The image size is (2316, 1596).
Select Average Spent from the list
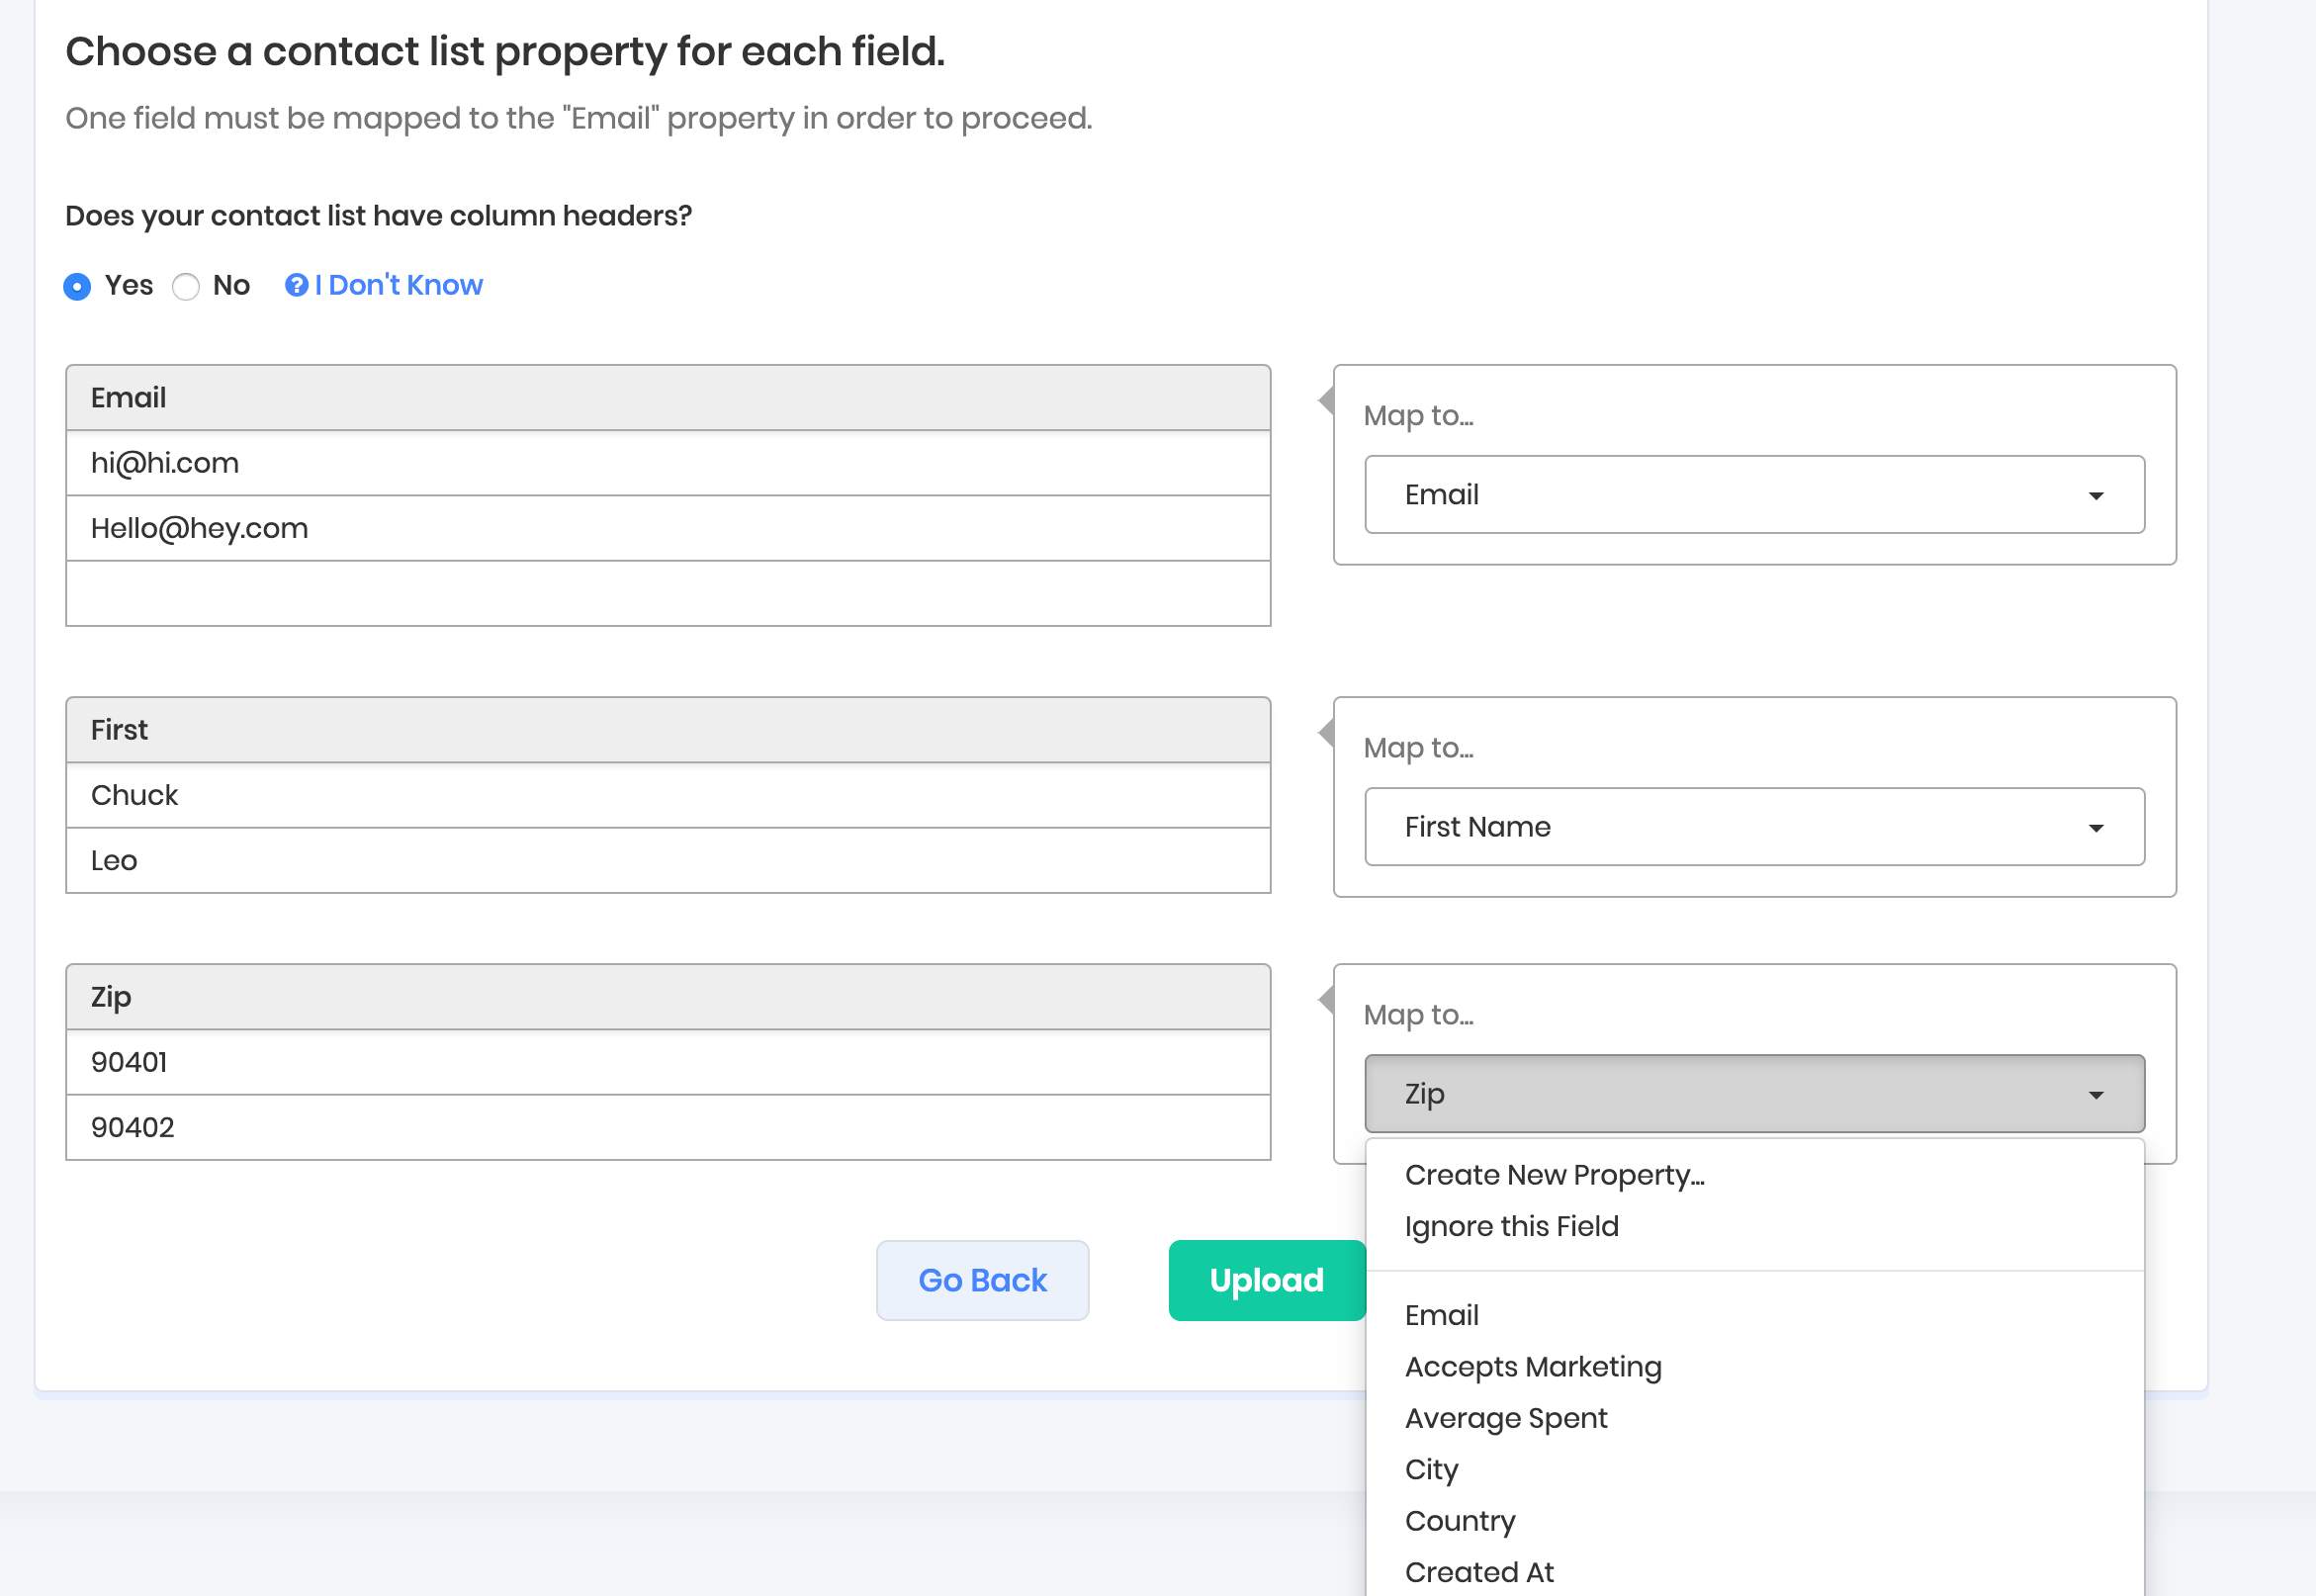1505,1418
